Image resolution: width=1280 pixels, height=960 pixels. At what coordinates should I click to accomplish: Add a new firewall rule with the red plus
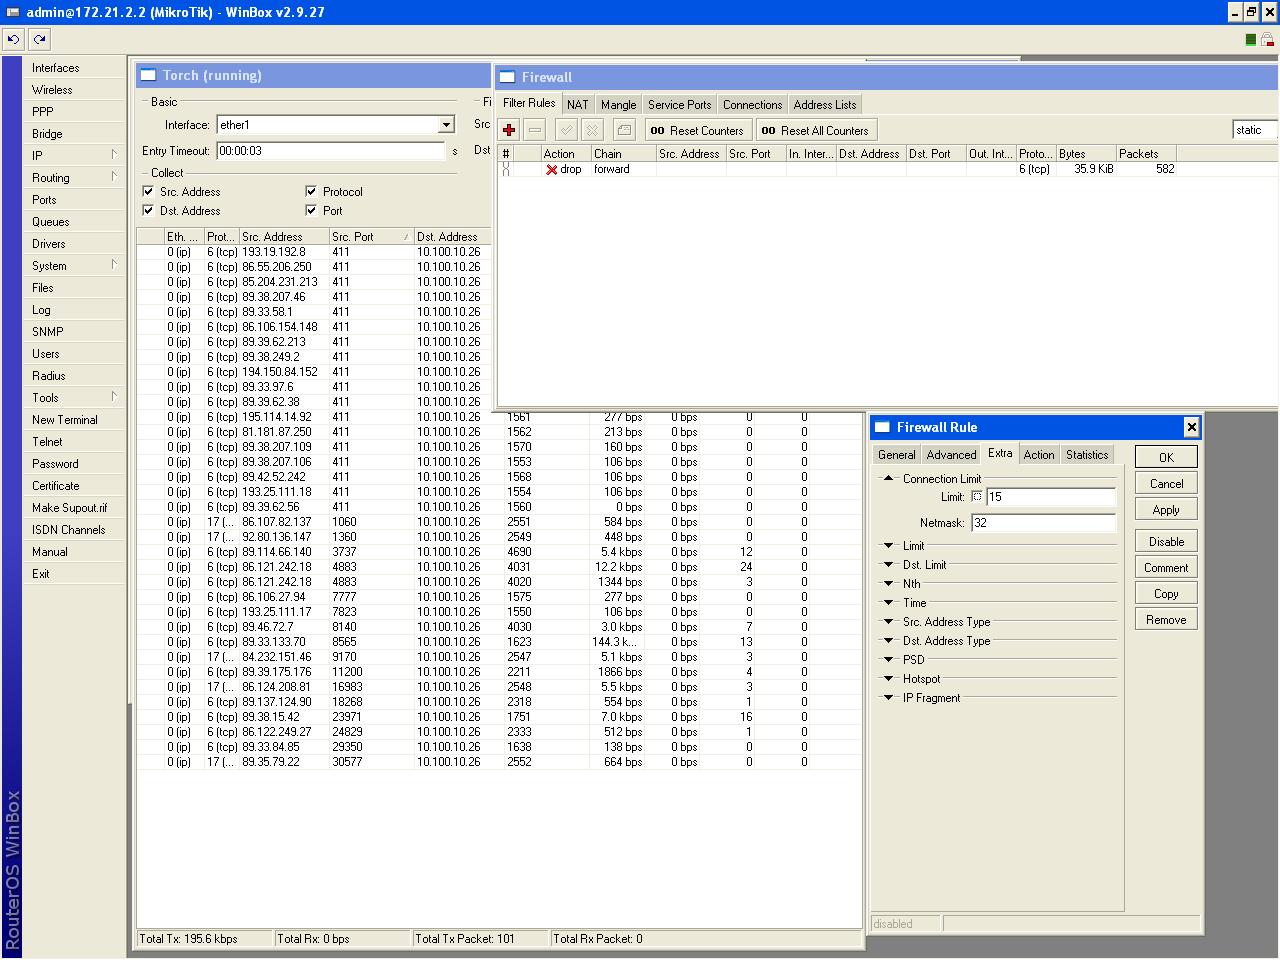tap(509, 130)
